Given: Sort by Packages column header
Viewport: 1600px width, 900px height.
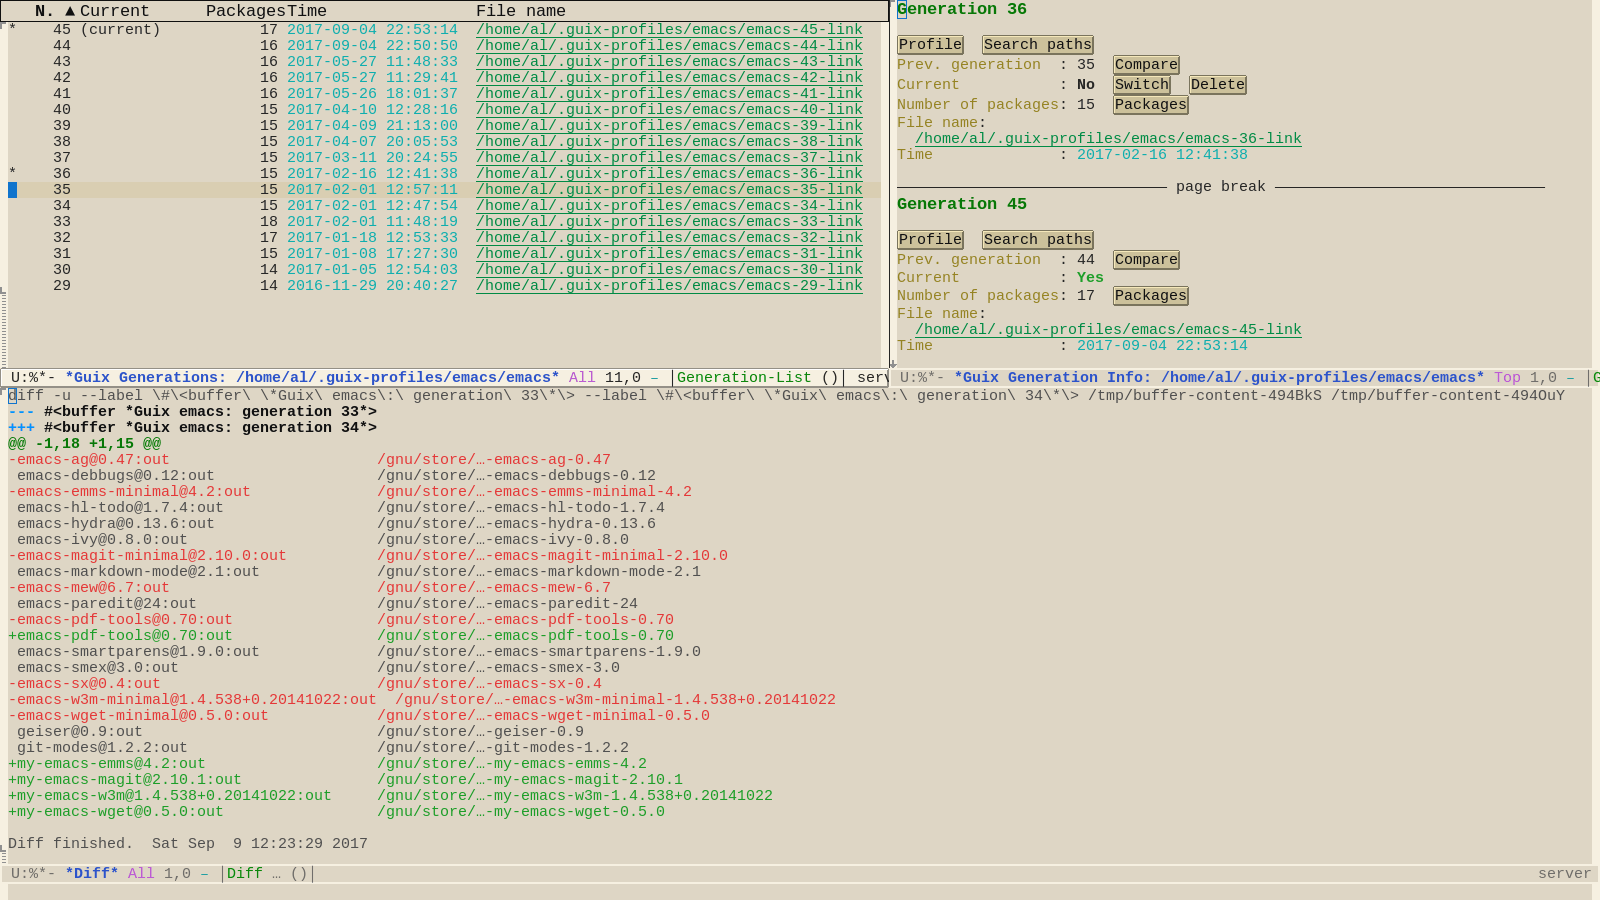Looking at the screenshot, I should (x=246, y=11).
